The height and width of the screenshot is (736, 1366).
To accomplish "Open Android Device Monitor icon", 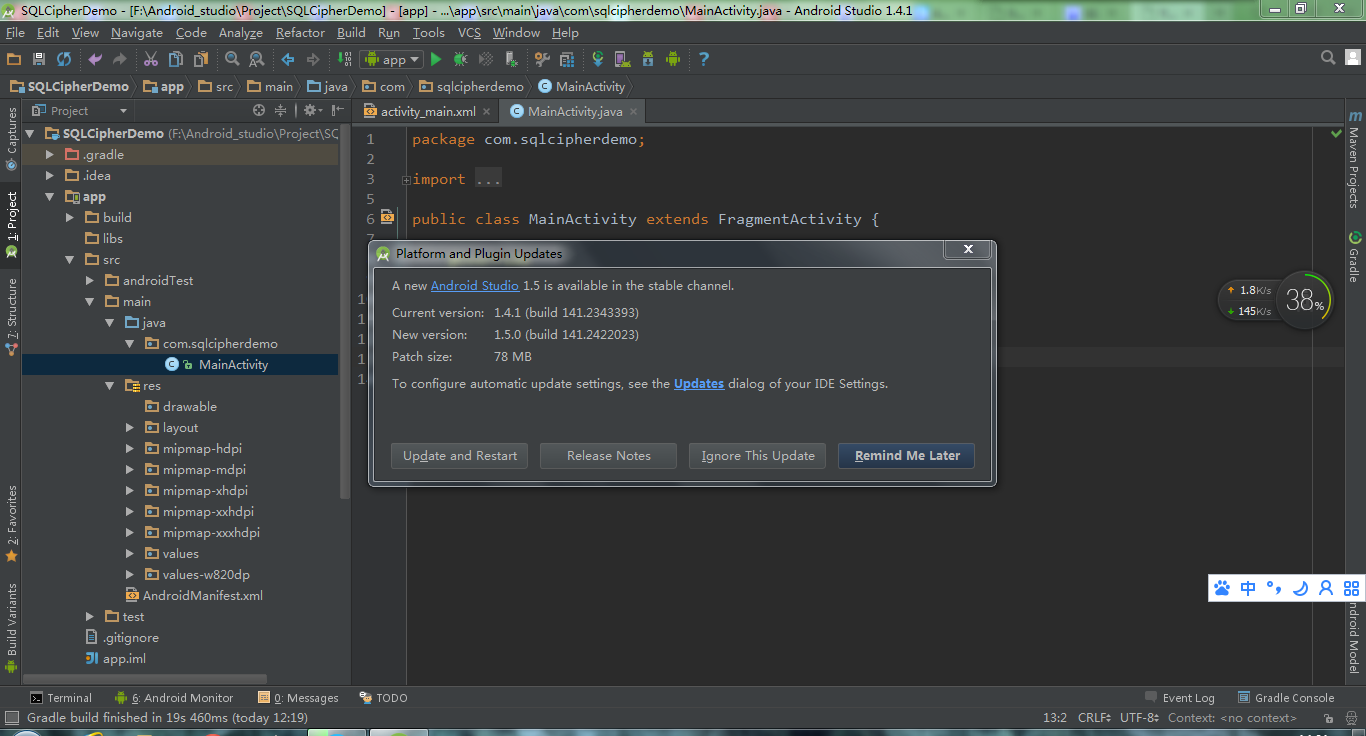I will pos(672,59).
